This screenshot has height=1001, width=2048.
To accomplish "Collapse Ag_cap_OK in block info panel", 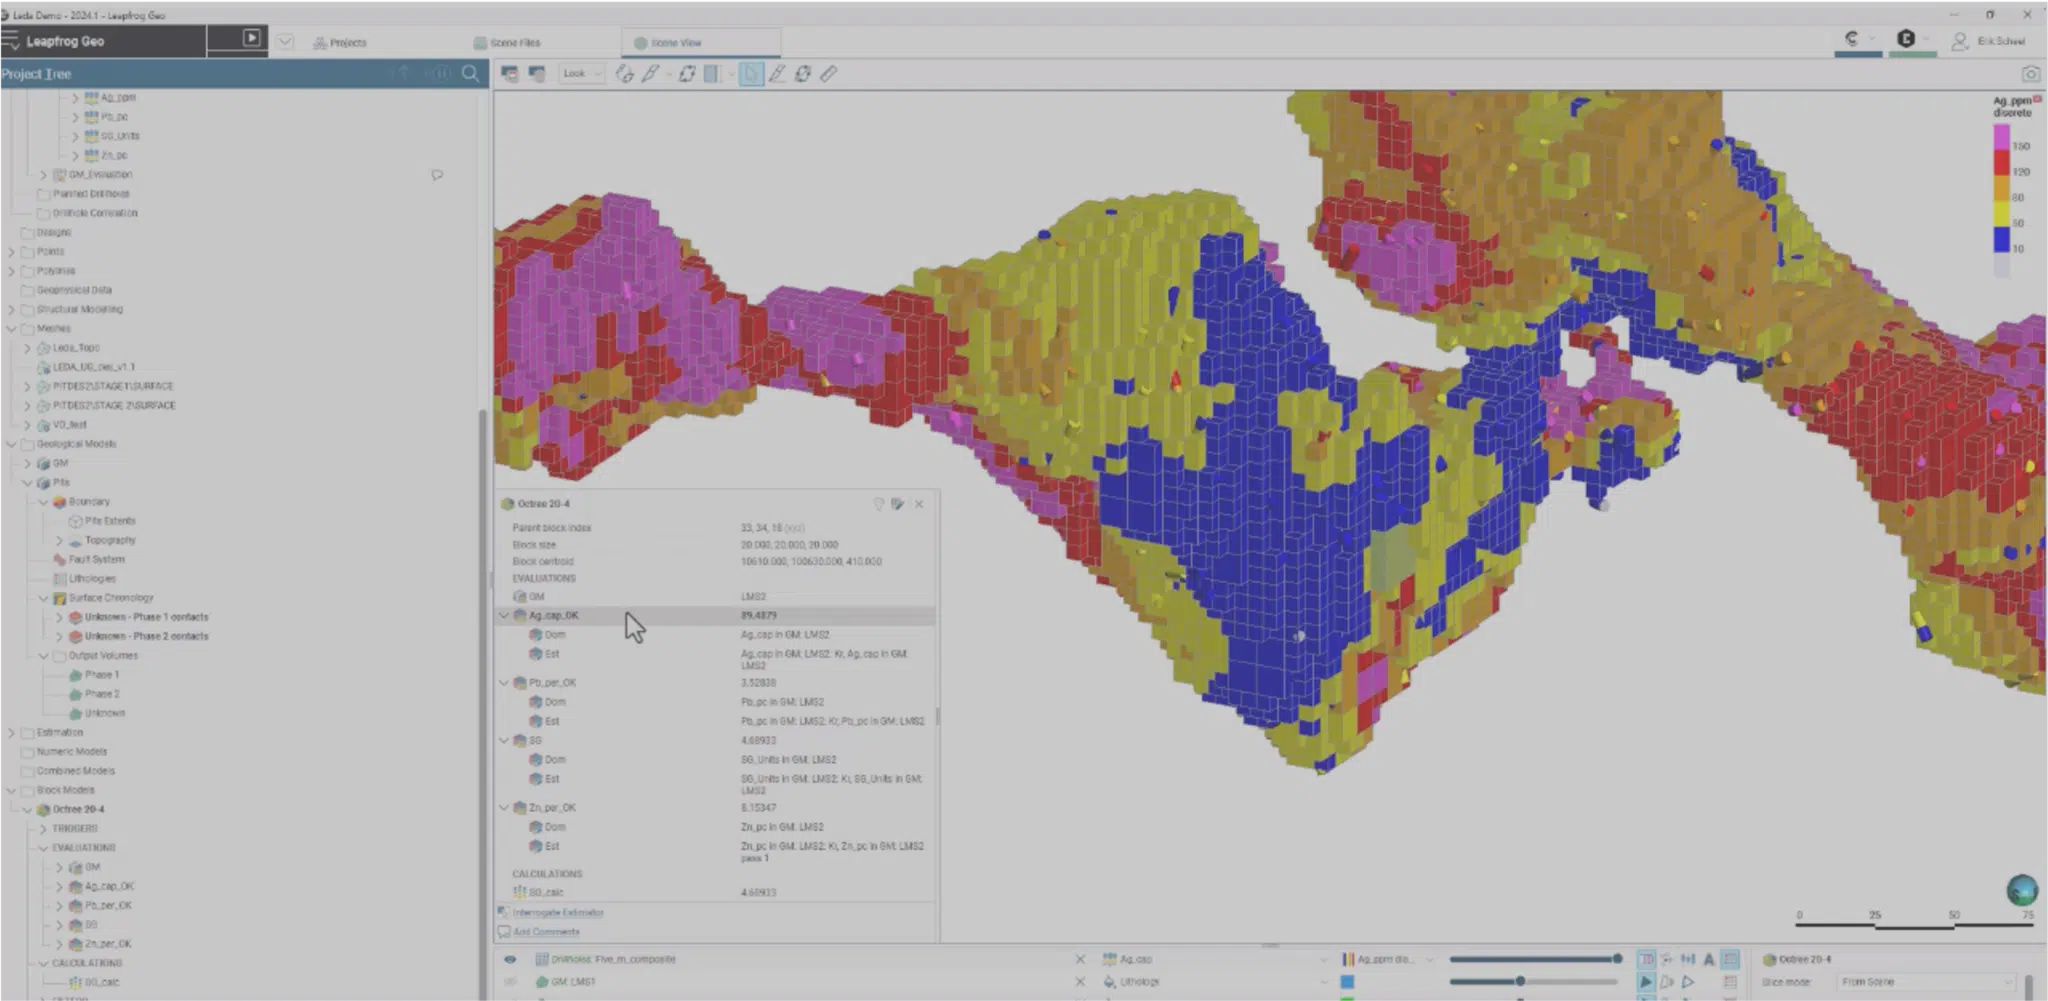I will (504, 616).
